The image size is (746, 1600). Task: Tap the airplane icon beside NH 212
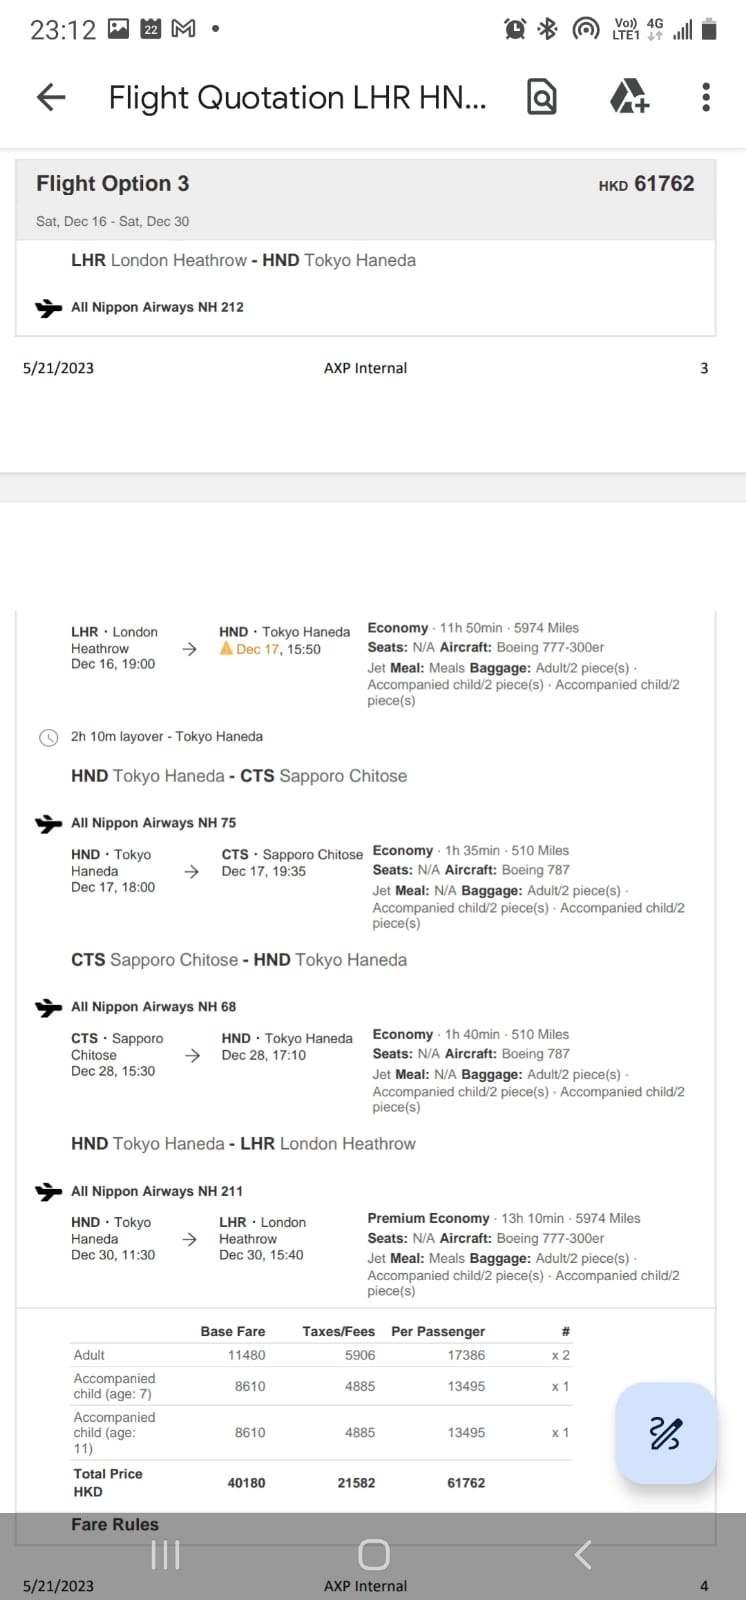tap(48, 308)
